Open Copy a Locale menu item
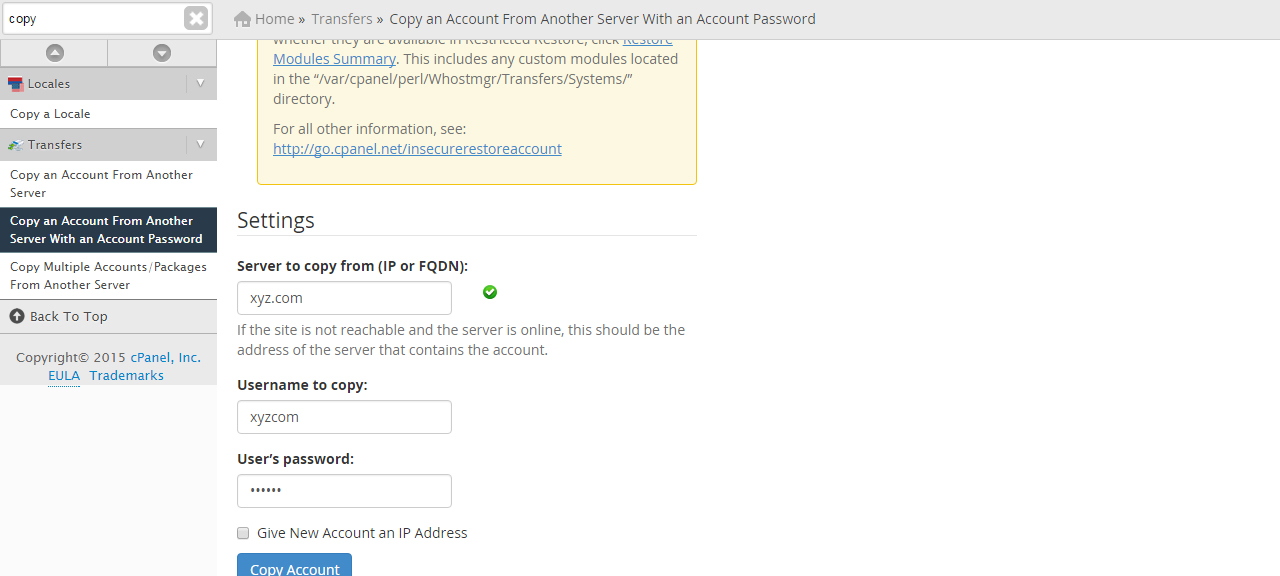Image resolution: width=1280 pixels, height=576 pixels. pyautogui.click(x=50, y=114)
